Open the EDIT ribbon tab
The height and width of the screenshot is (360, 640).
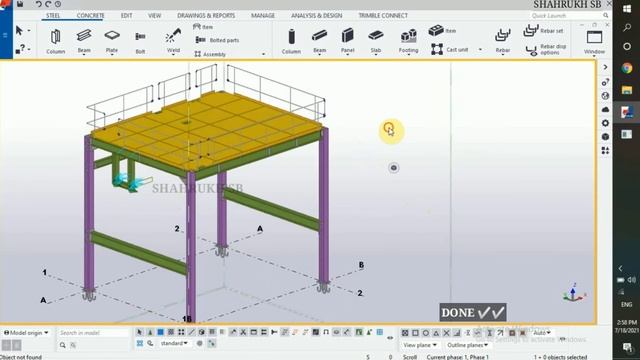coord(126,16)
